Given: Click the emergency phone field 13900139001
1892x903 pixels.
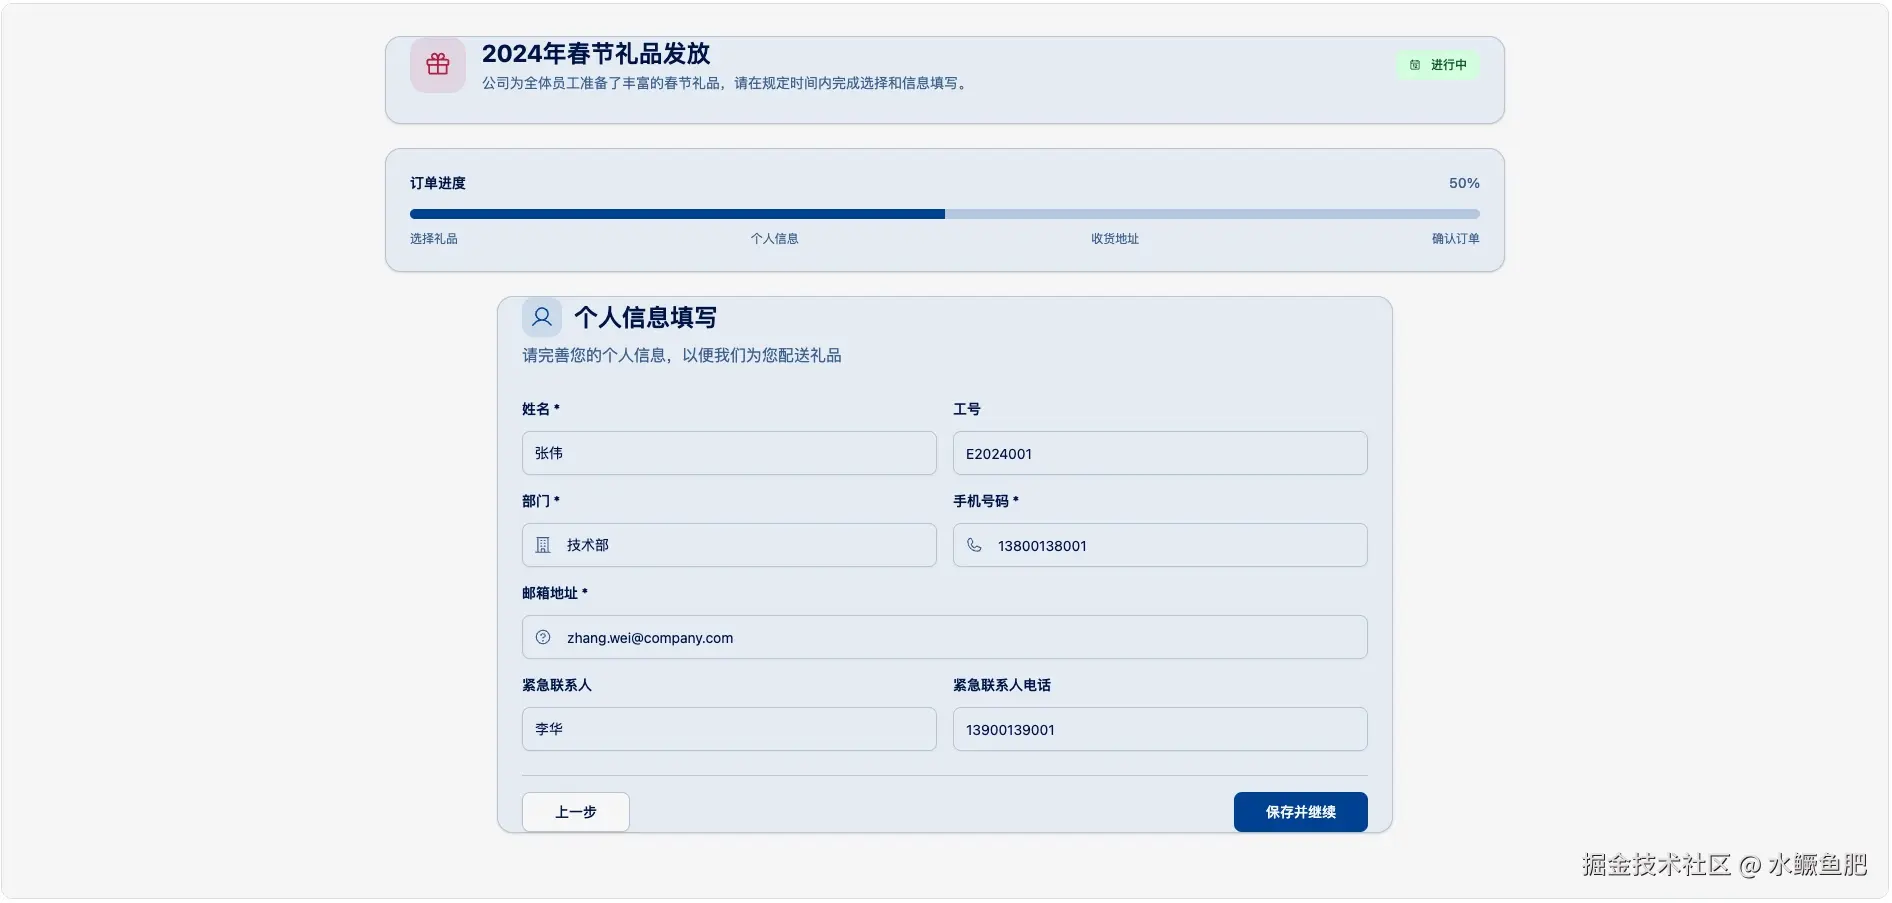Looking at the screenshot, I should point(1159,729).
